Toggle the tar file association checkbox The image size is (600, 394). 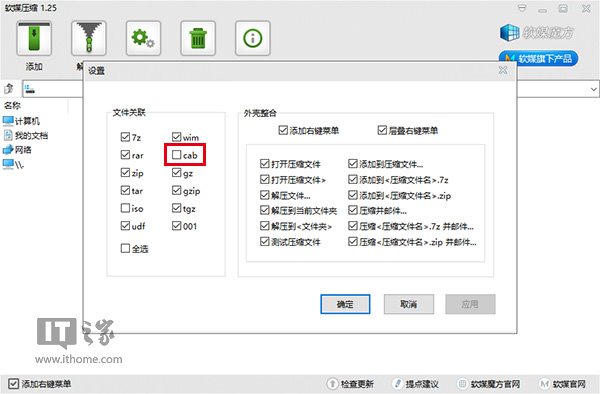[125, 190]
